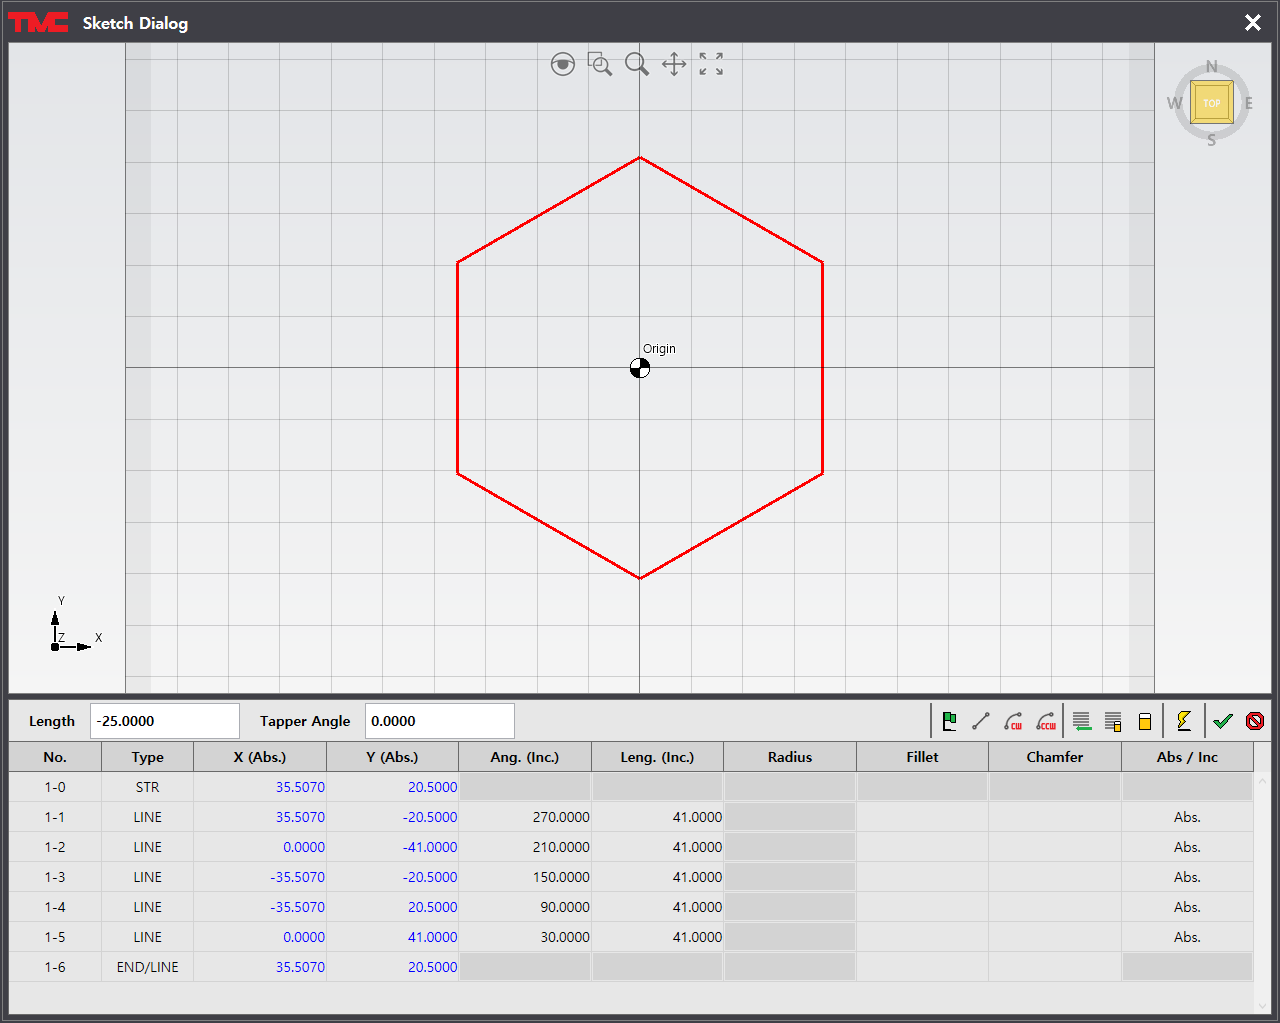Image resolution: width=1280 pixels, height=1023 pixels.
Task: Choose the CCW arc tool
Action: coord(1046,721)
